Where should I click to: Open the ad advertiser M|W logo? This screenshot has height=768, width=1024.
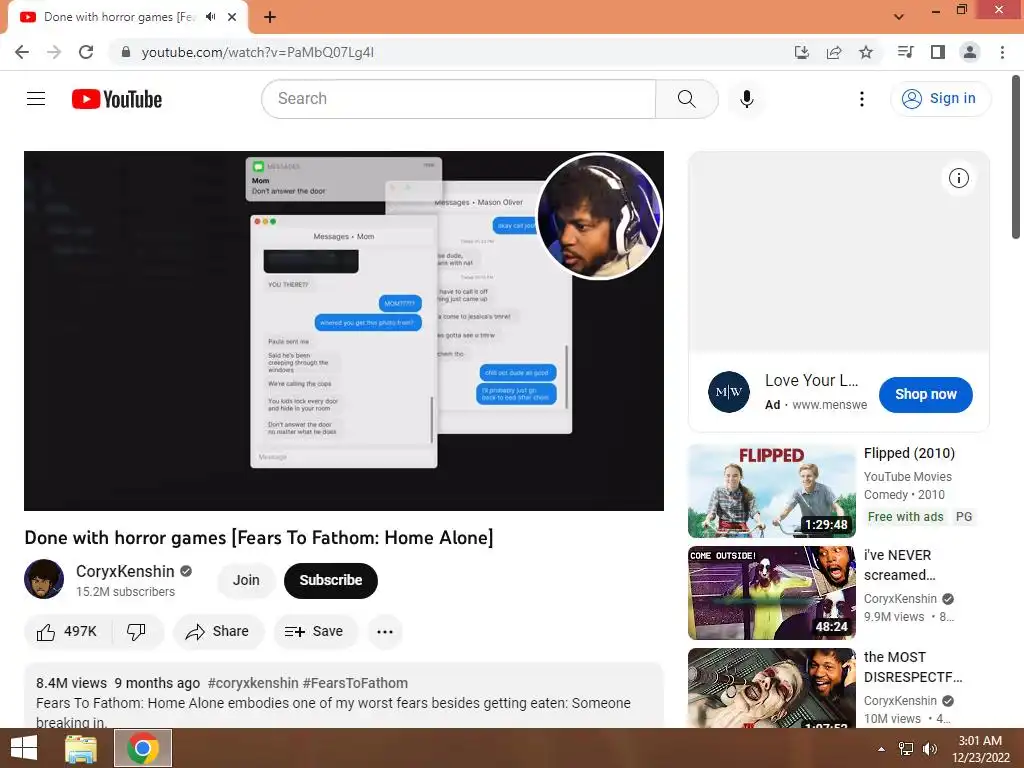coord(728,392)
